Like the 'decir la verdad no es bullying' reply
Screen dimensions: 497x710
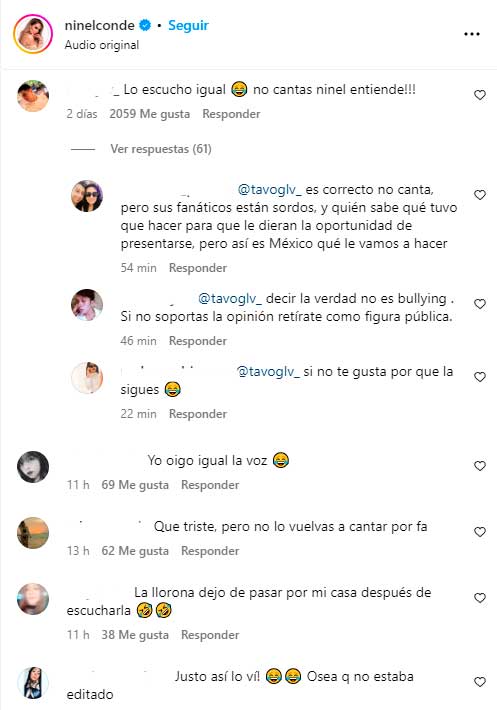click(x=480, y=304)
